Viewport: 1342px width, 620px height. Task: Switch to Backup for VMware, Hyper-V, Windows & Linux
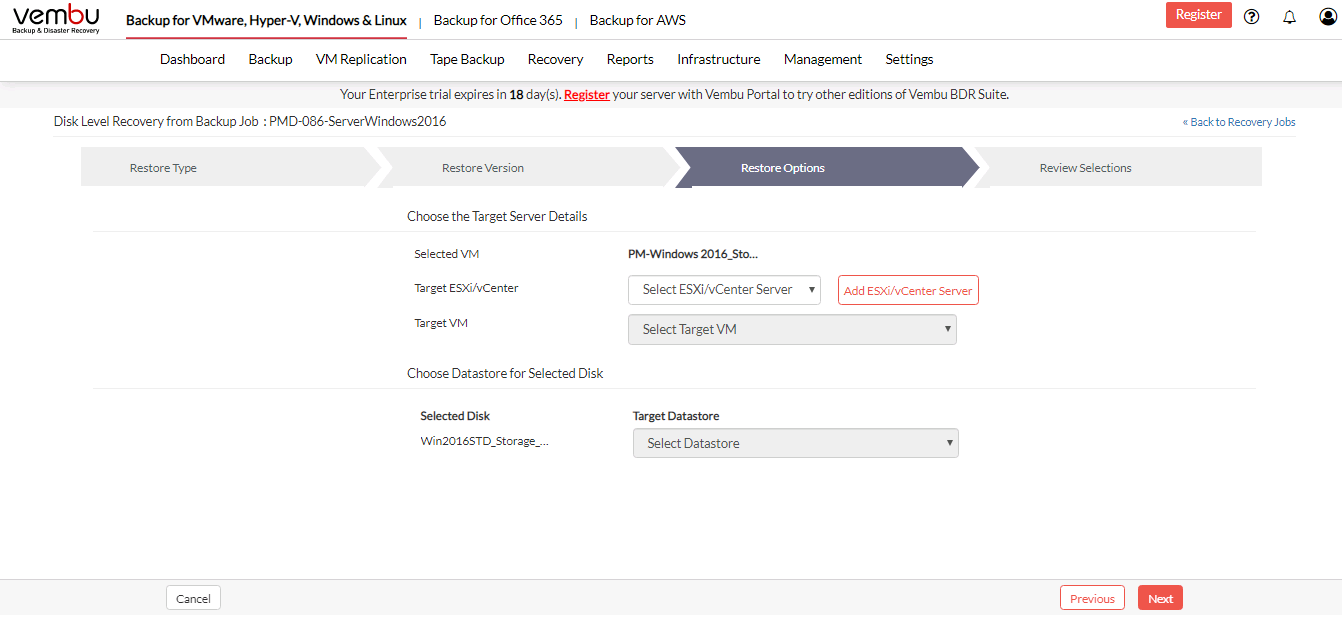point(266,20)
